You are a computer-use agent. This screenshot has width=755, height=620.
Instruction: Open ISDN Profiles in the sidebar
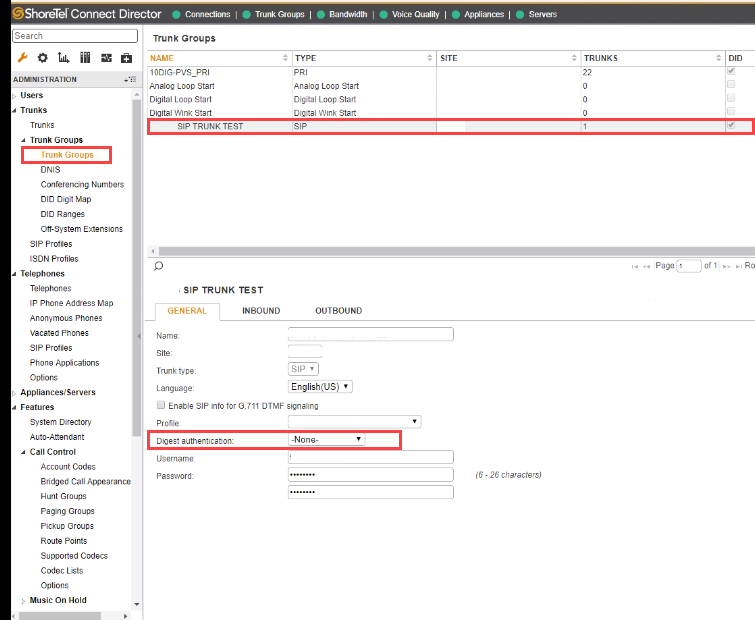click(54, 259)
